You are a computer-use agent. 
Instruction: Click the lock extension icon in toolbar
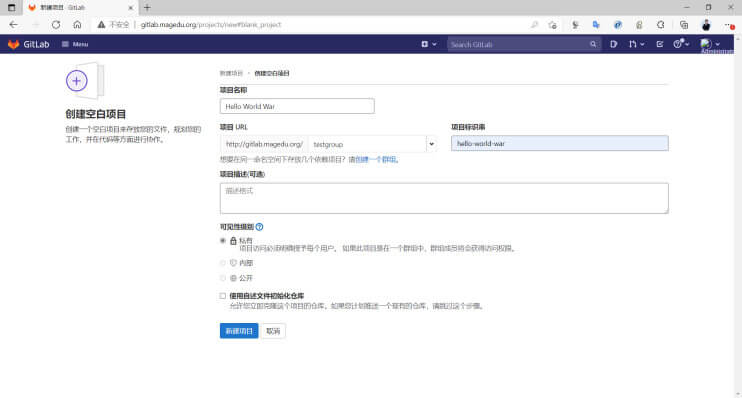639,25
